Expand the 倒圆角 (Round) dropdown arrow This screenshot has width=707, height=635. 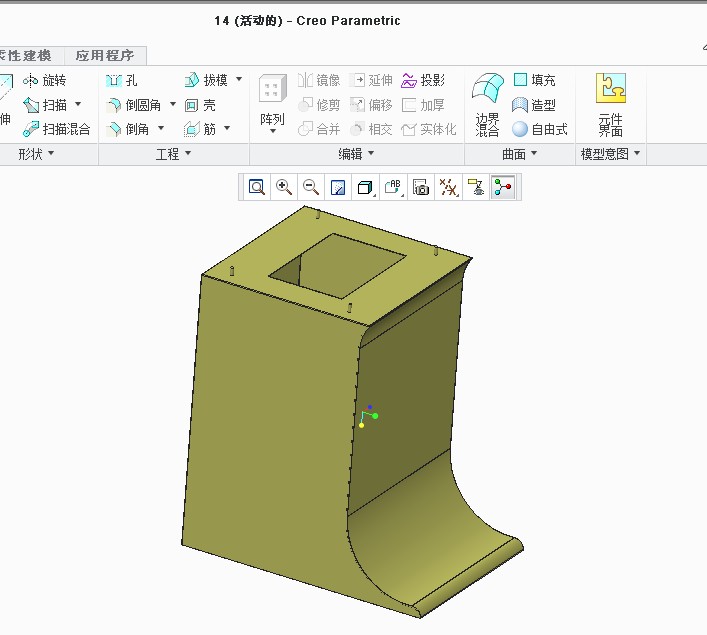pos(172,105)
